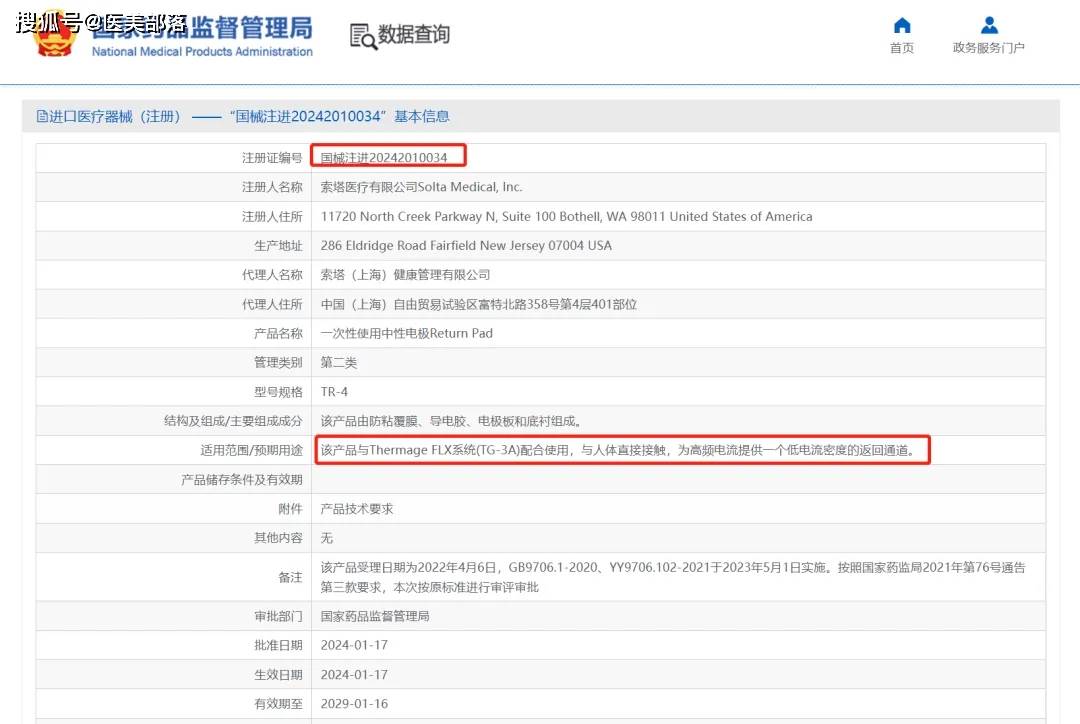Select the 数据查询 heading text
Image resolution: width=1080 pixels, height=724 pixels.
[x=413, y=34]
